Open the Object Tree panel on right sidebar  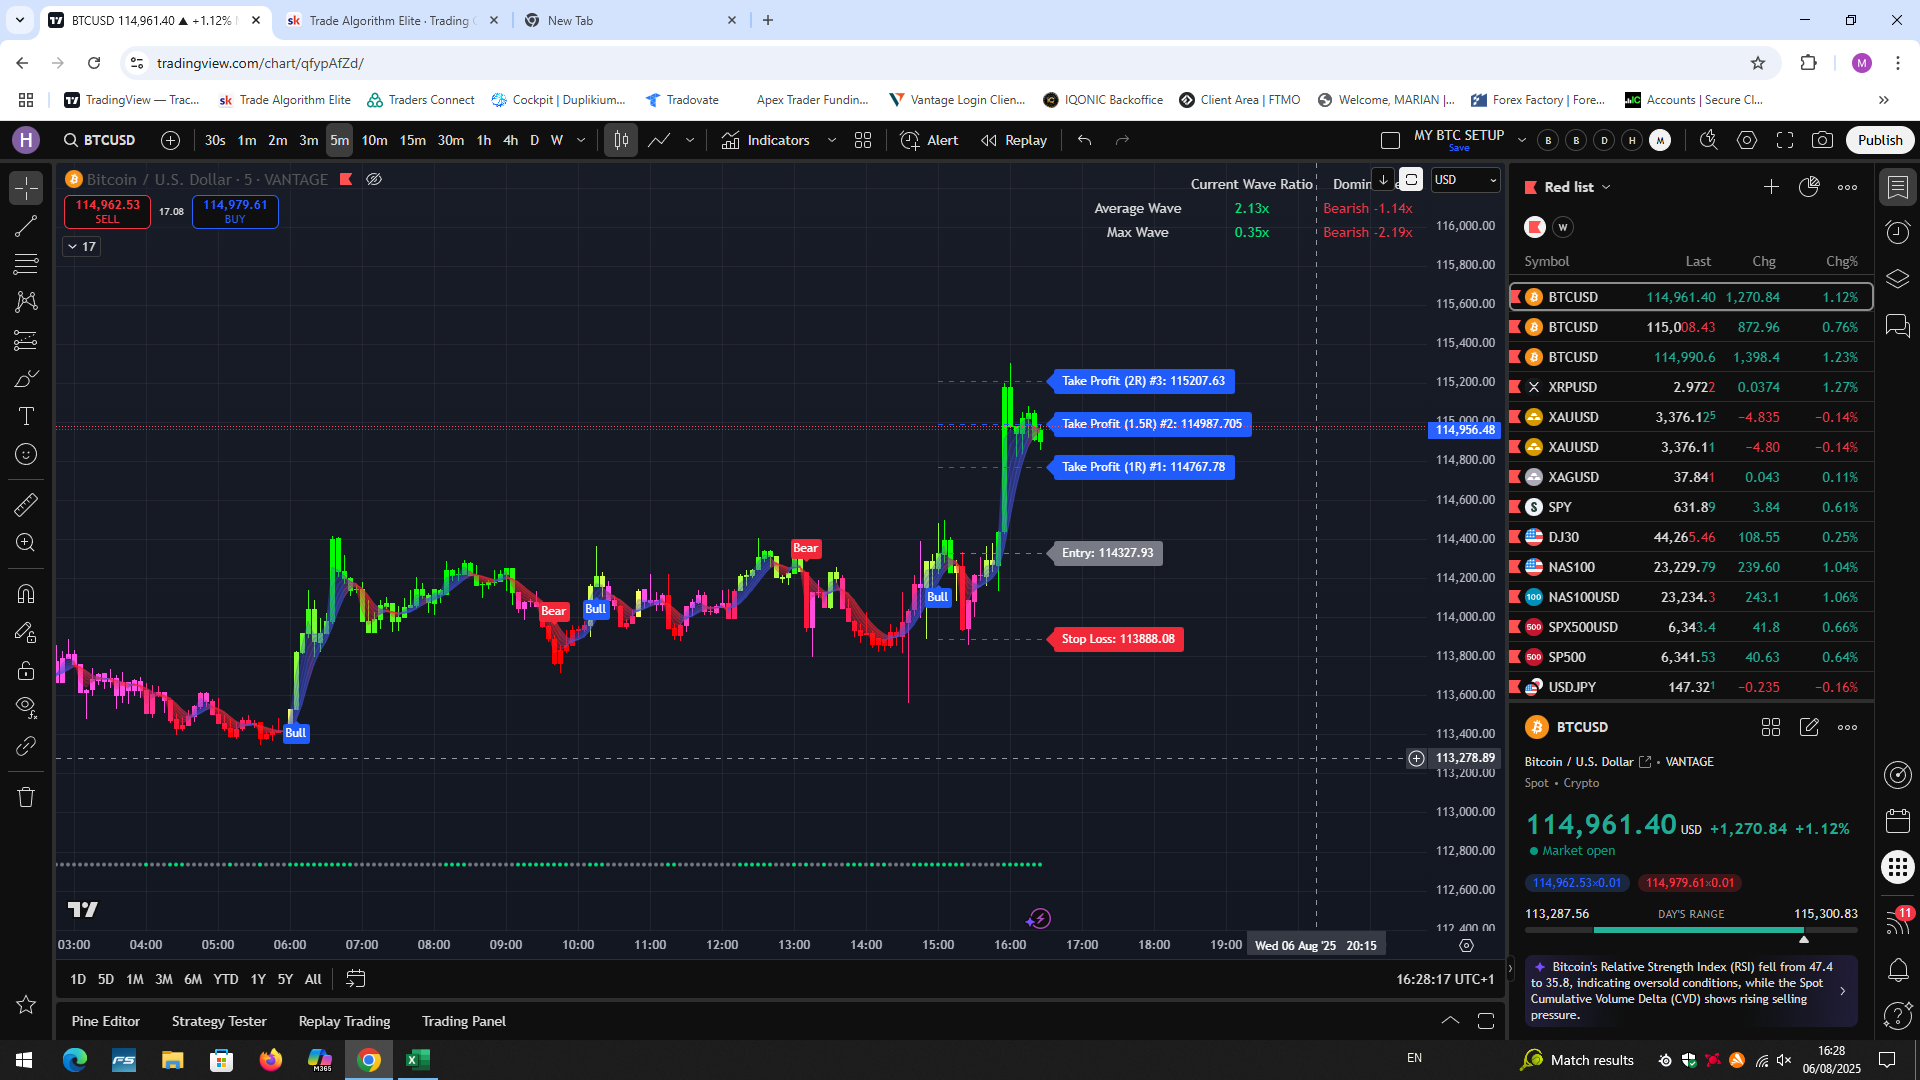pos(1897,279)
